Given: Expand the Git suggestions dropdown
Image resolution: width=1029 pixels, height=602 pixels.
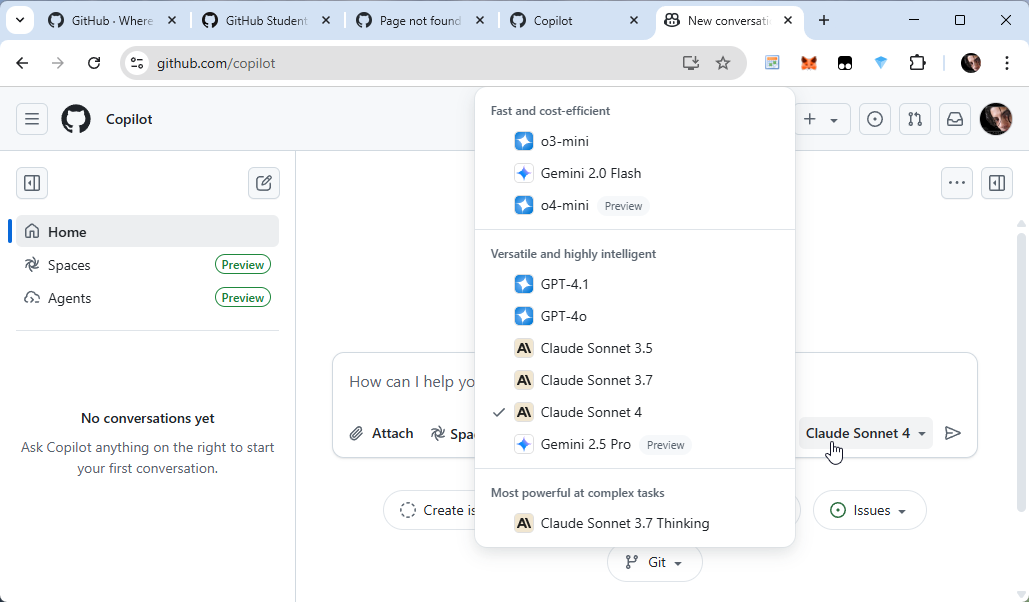Looking at the screenshot, I should (x=655, y=563).
